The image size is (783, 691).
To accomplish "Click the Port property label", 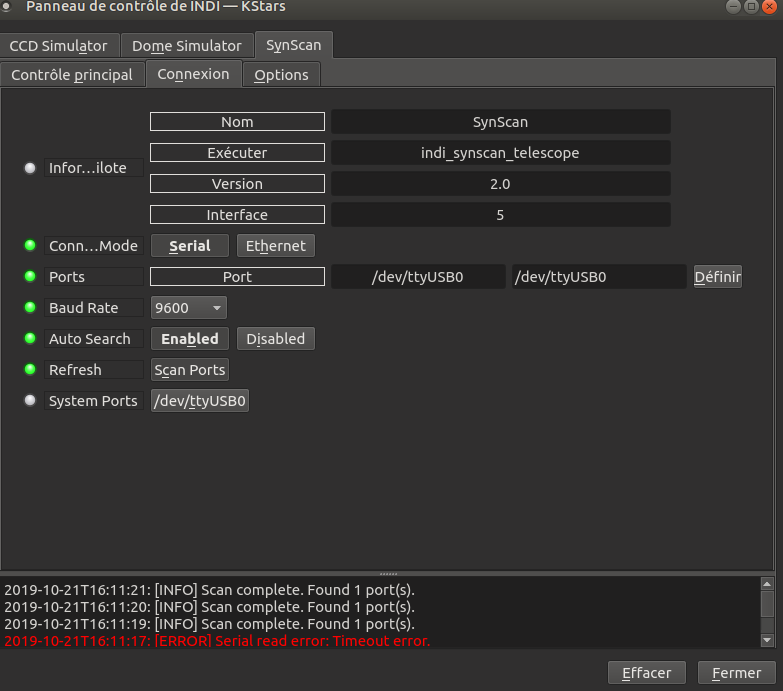I will (237, 277).
